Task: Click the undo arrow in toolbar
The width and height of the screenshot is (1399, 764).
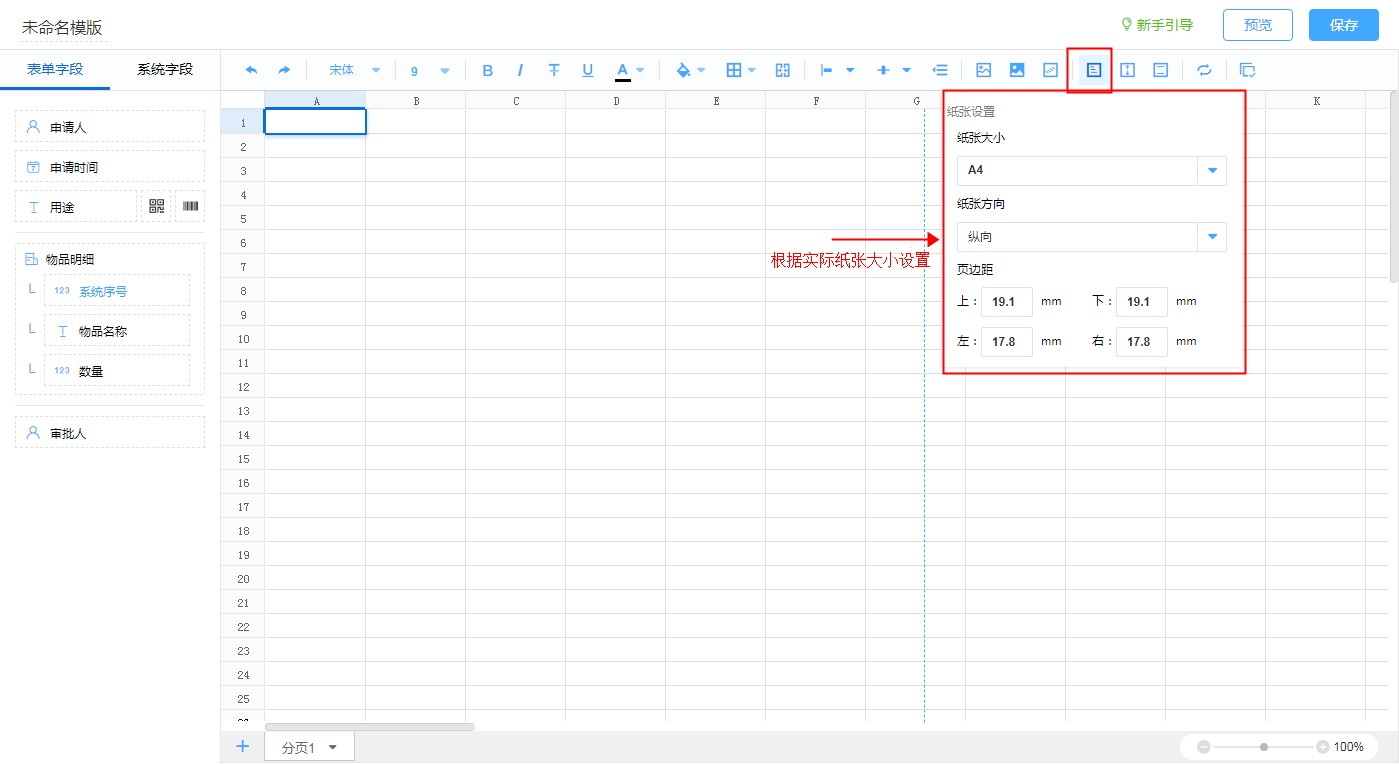Action: (x=251, y=70)
